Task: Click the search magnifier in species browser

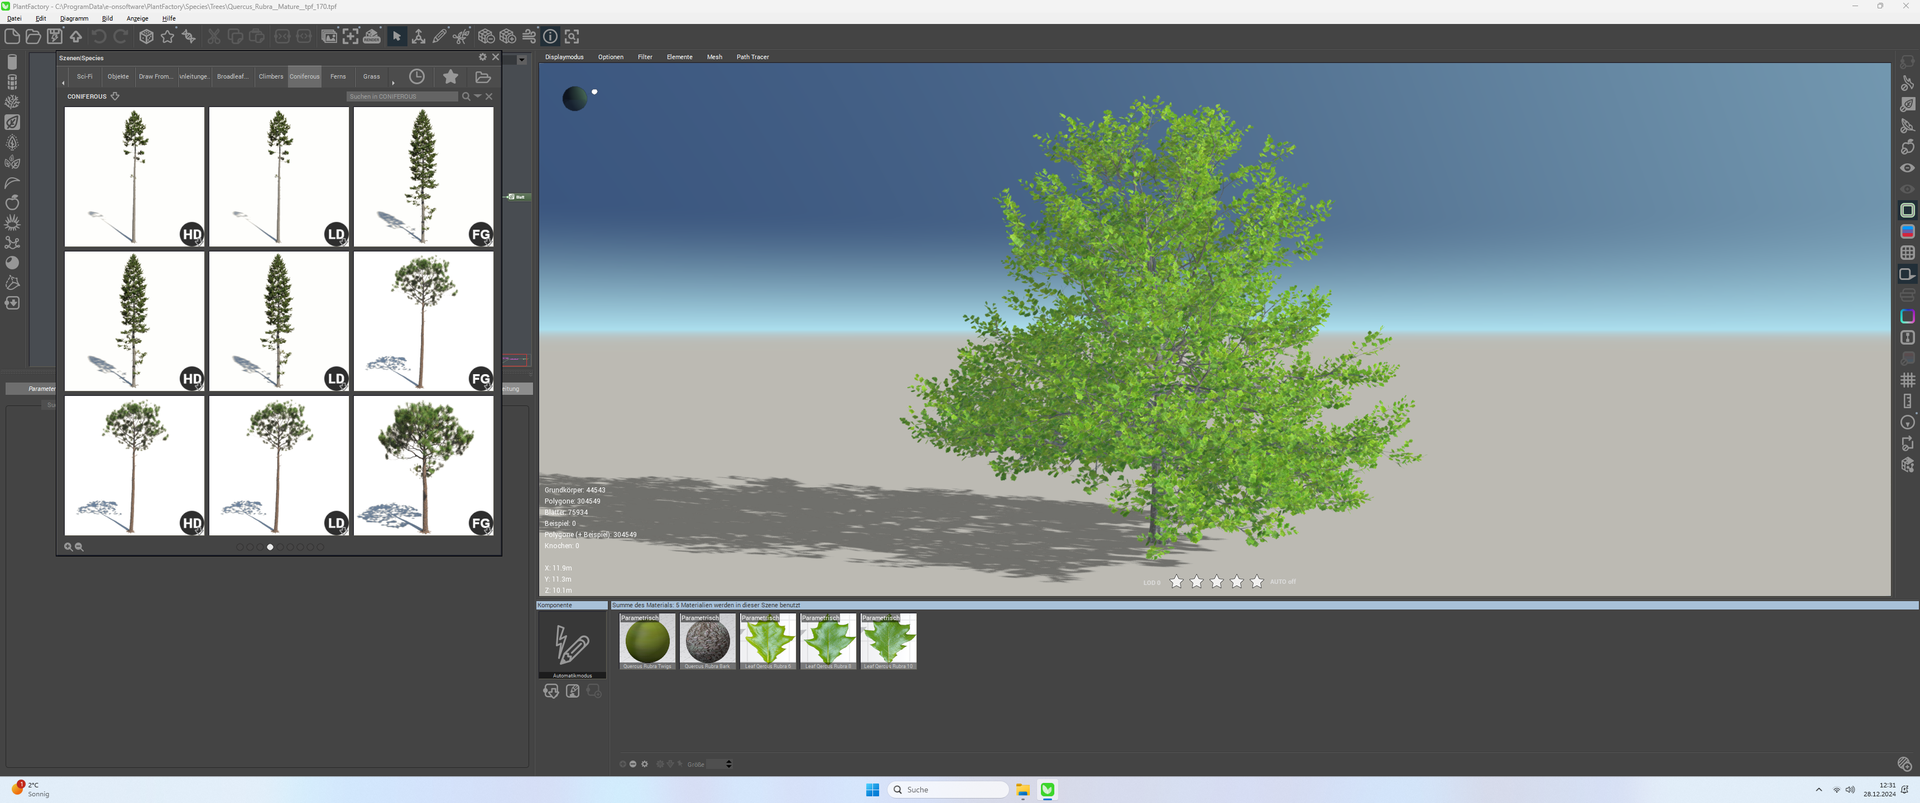Action: coord(466,96)
